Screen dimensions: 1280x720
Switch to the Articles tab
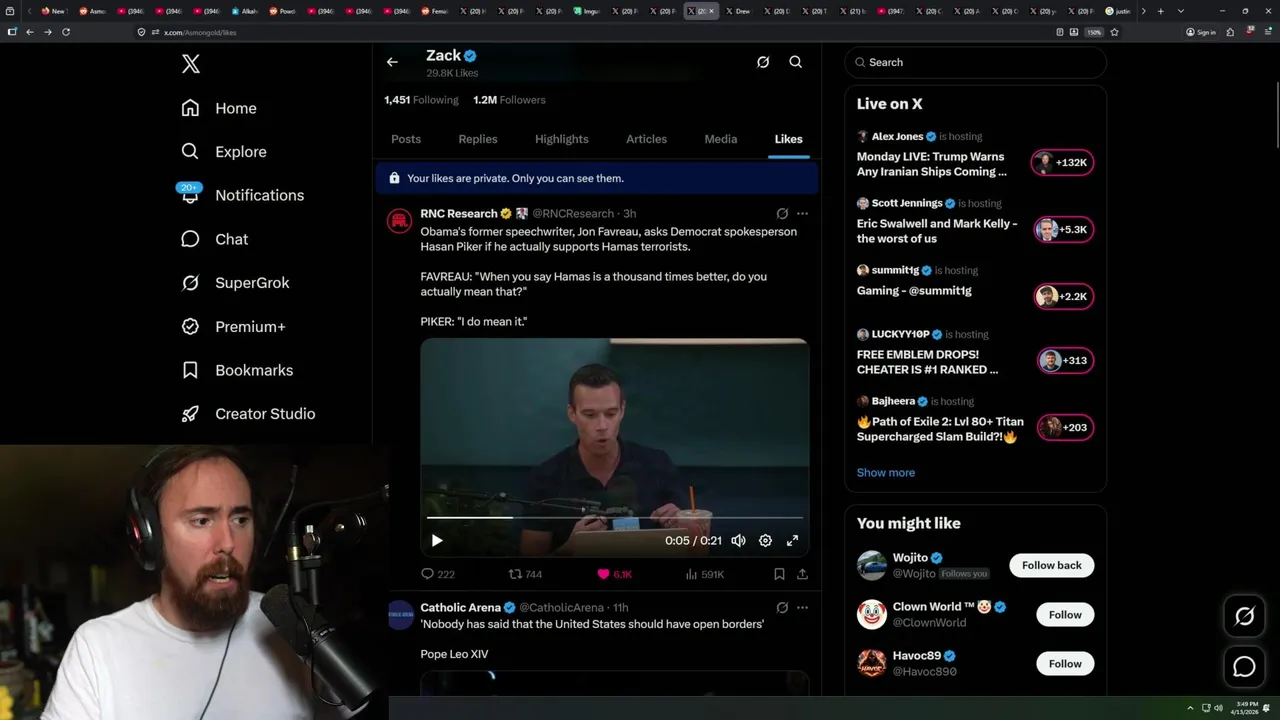[x=646, y=139]
